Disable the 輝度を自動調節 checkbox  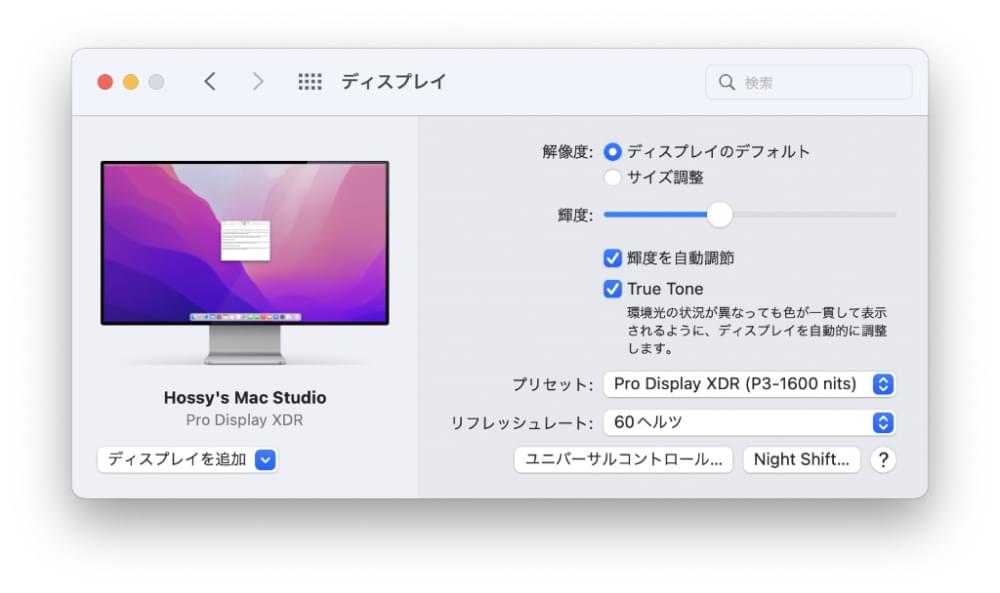coord(613,258)
